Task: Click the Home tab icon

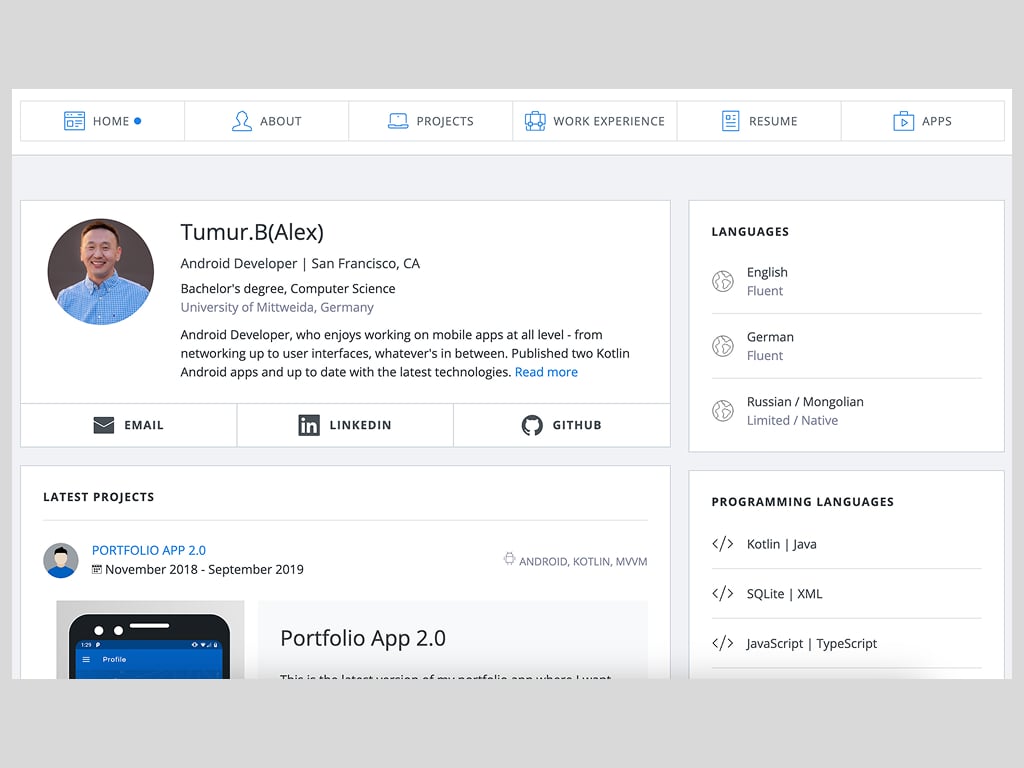Action: (74, 120)
